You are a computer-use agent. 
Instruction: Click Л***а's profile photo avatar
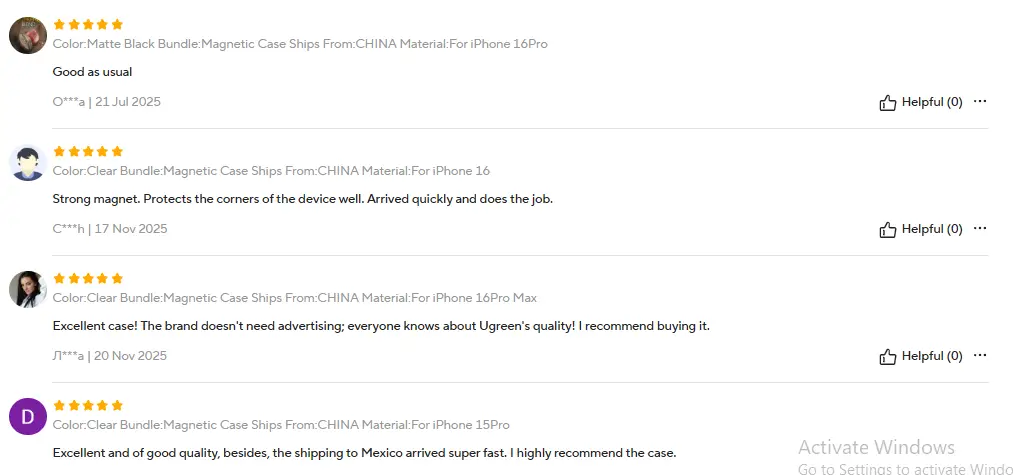28,290
